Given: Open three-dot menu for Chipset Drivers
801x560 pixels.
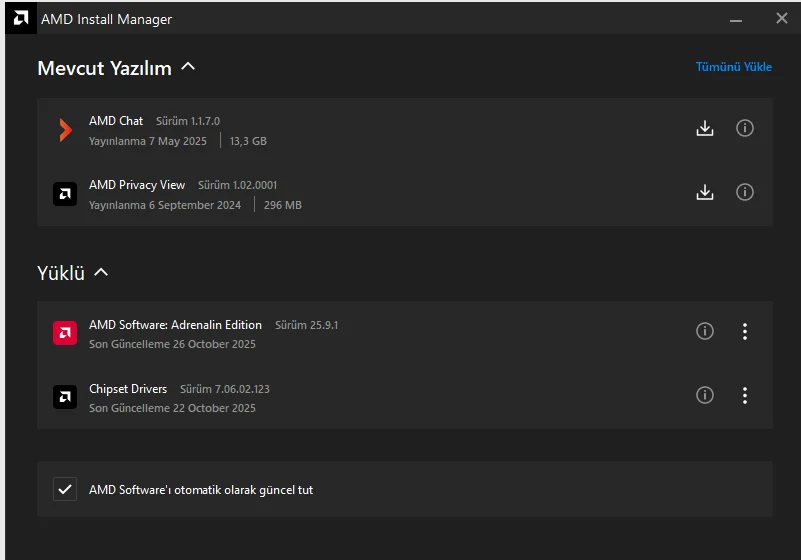Looking at the screenshot, I should click(x=745, y=395).
